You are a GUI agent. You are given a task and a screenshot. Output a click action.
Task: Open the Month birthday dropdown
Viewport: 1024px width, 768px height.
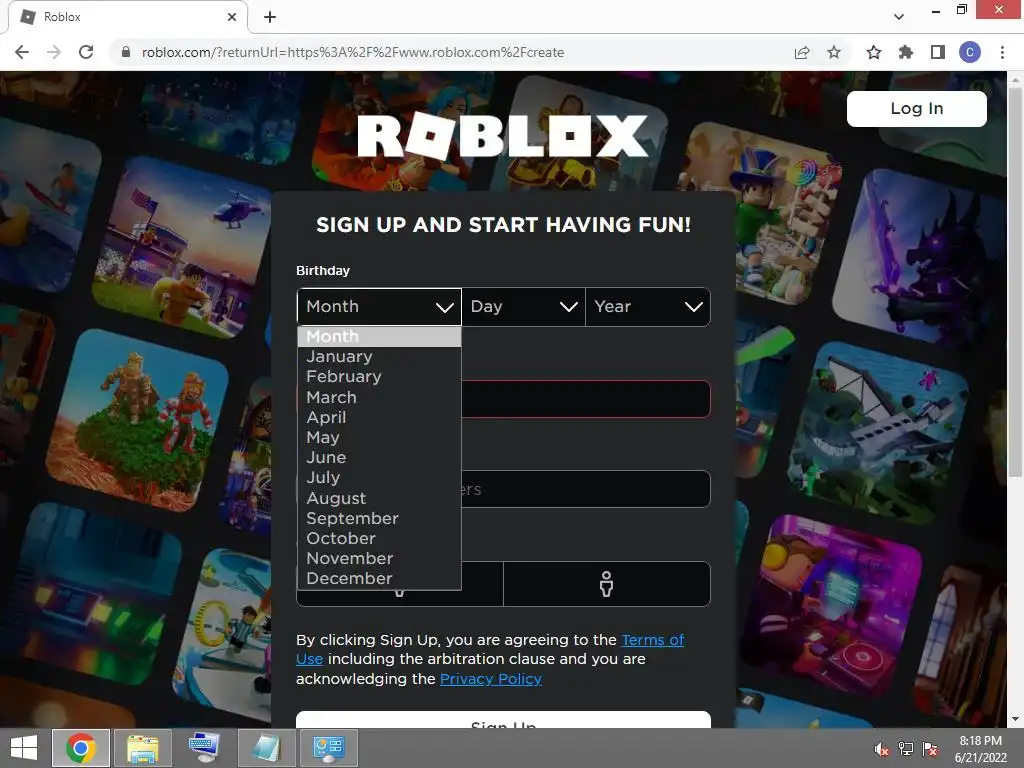pyautogui.click(x=379, y=306)
